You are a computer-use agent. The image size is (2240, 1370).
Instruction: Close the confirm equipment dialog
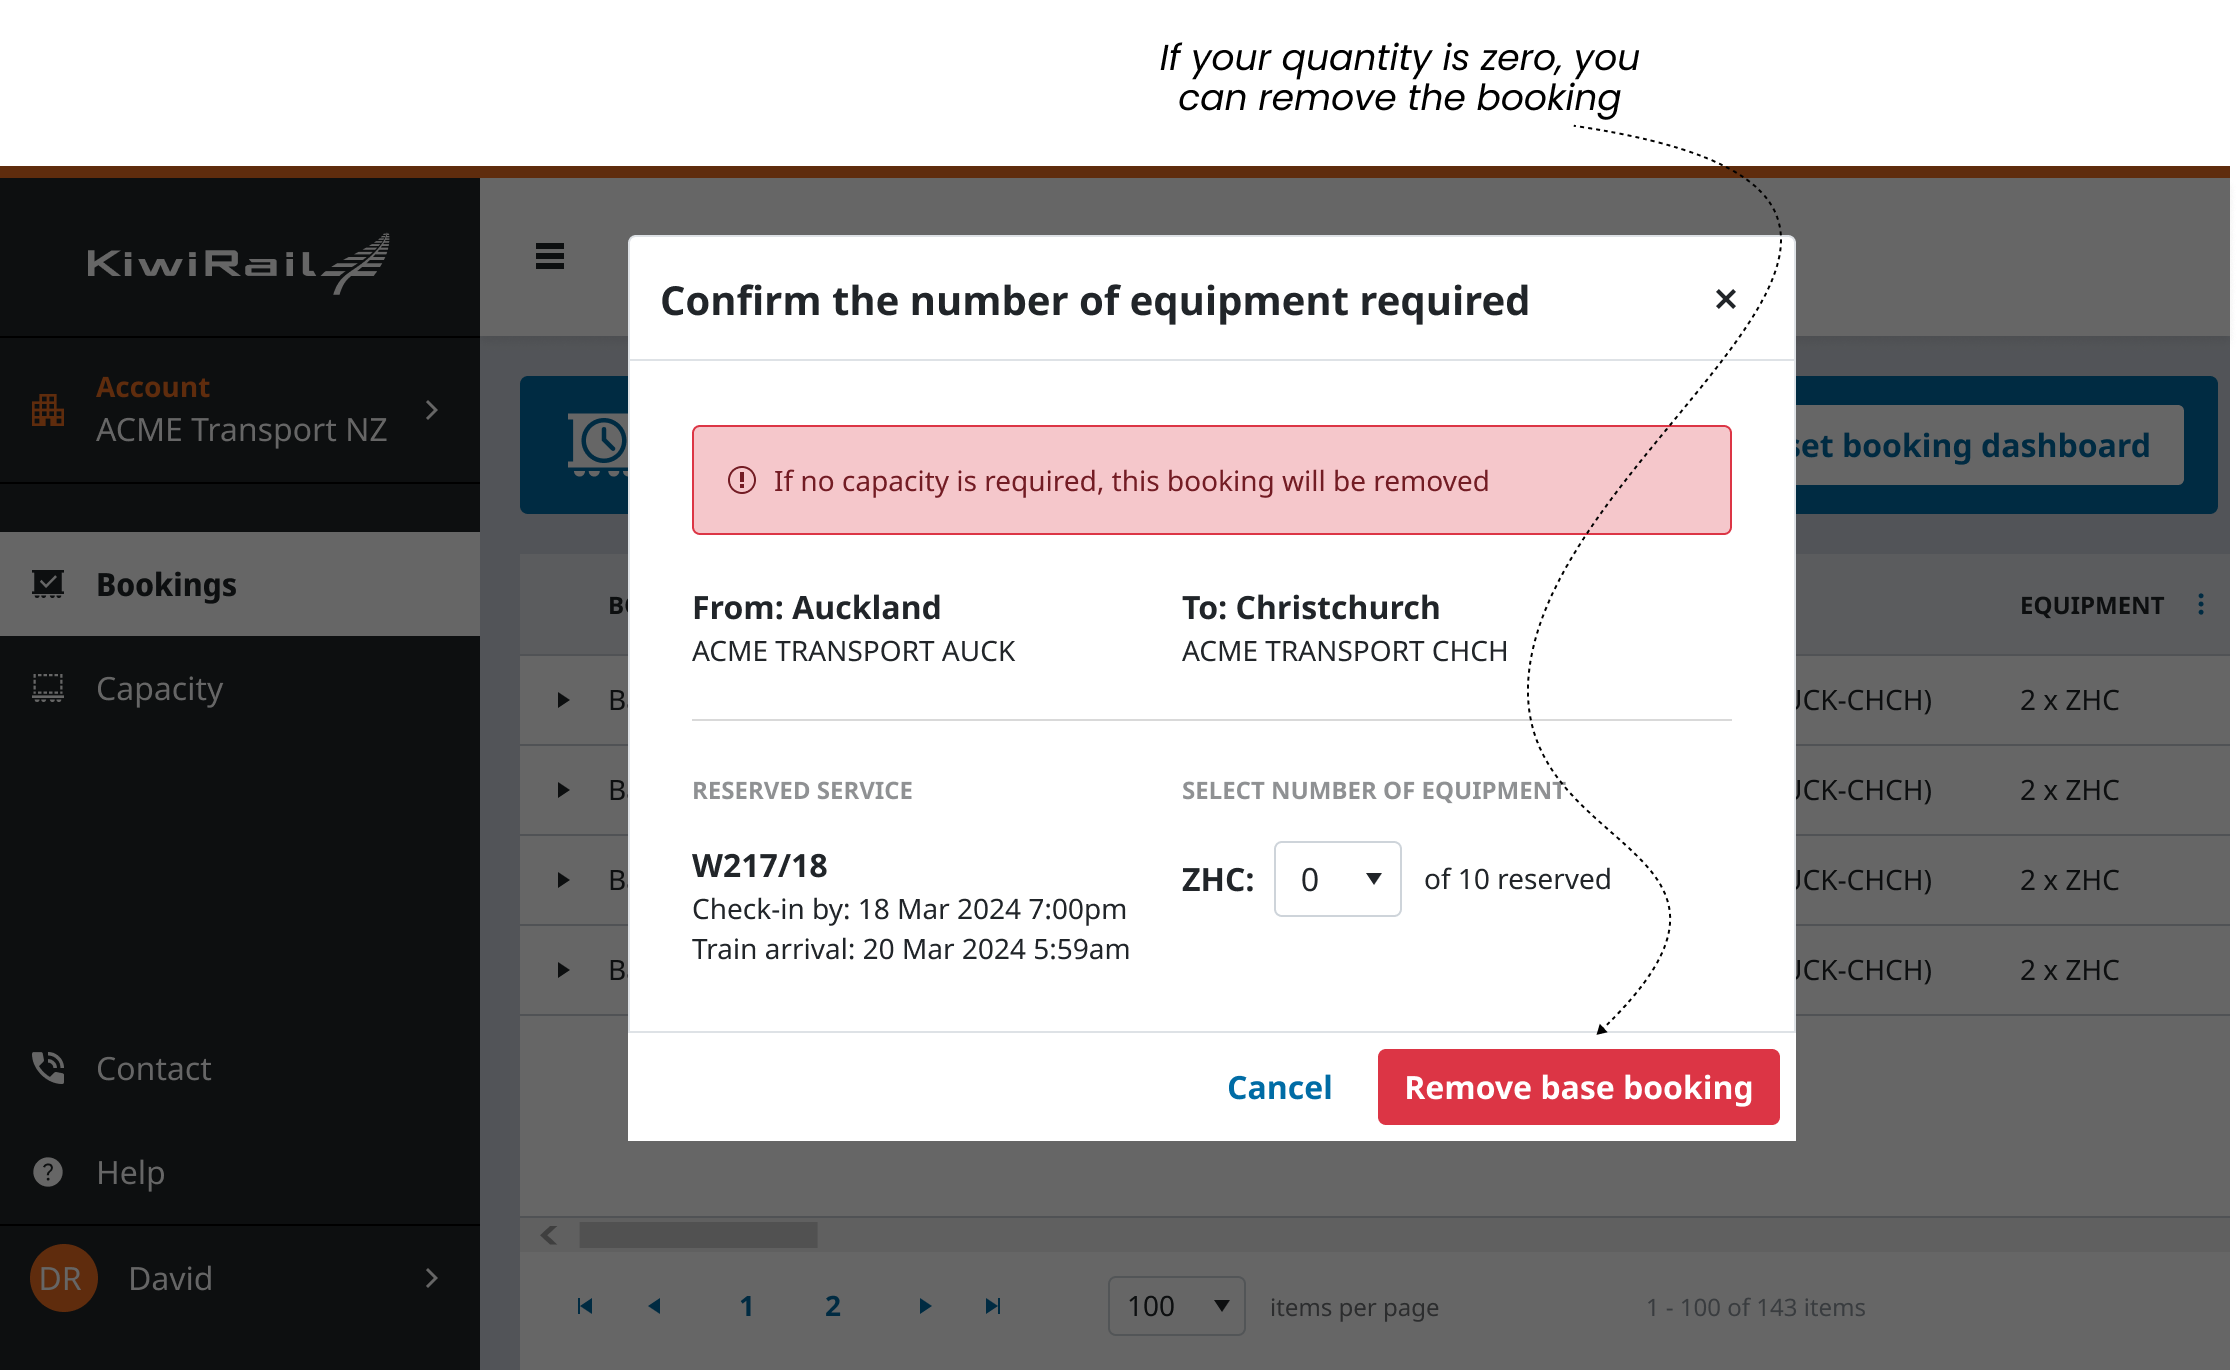coord(1725,299)
